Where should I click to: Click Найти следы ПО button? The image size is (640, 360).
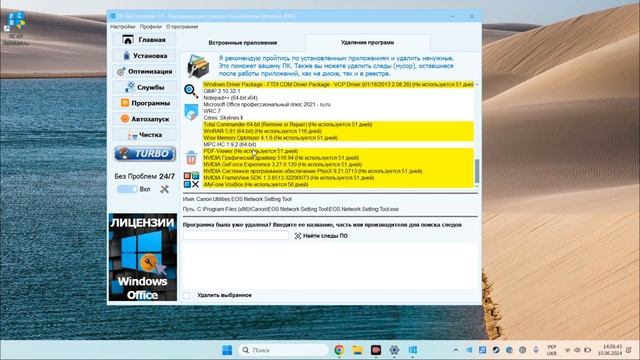(321, 236)
